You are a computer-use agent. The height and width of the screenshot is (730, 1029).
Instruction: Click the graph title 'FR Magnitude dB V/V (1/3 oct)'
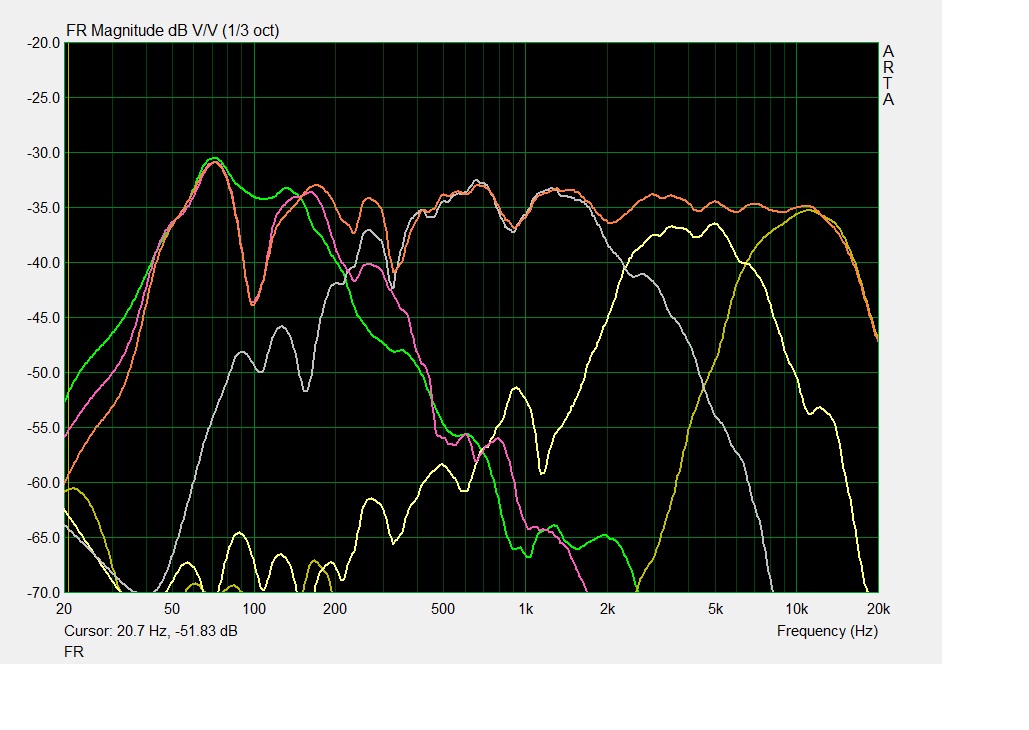[x=173, y=31]
